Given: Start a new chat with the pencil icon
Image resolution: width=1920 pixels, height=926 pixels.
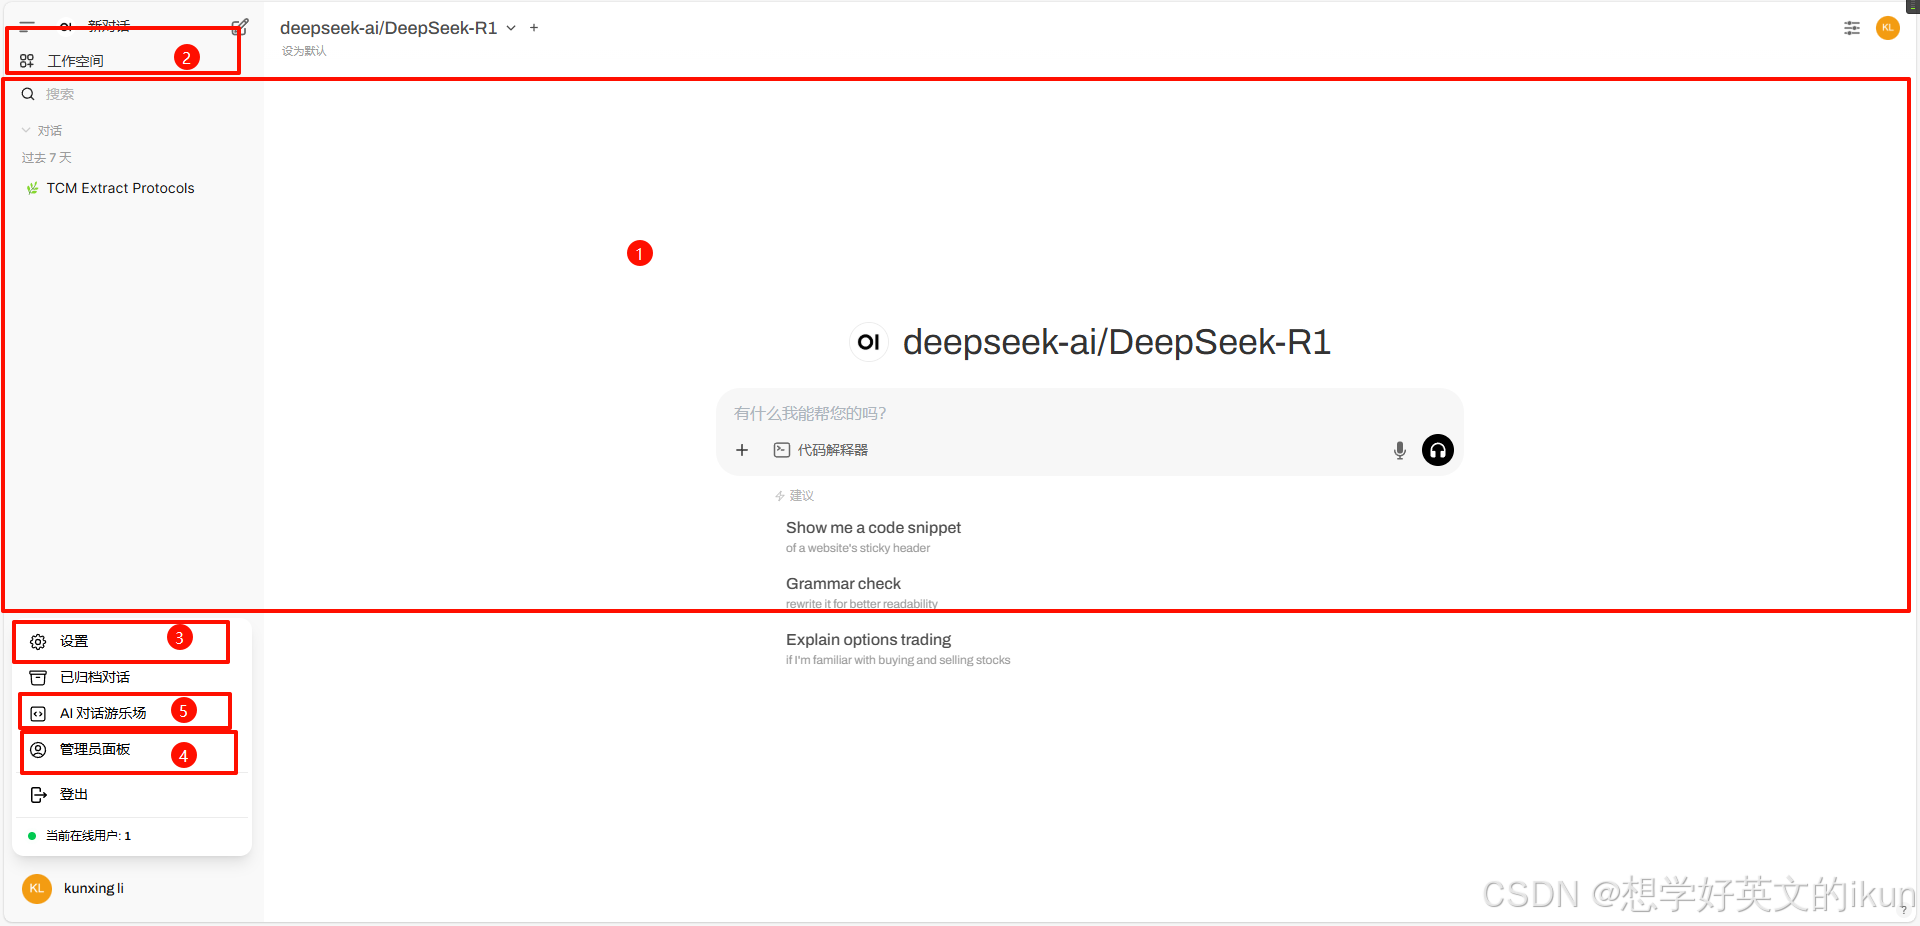Looking at the screenshot, I should [x=240, y=26].
